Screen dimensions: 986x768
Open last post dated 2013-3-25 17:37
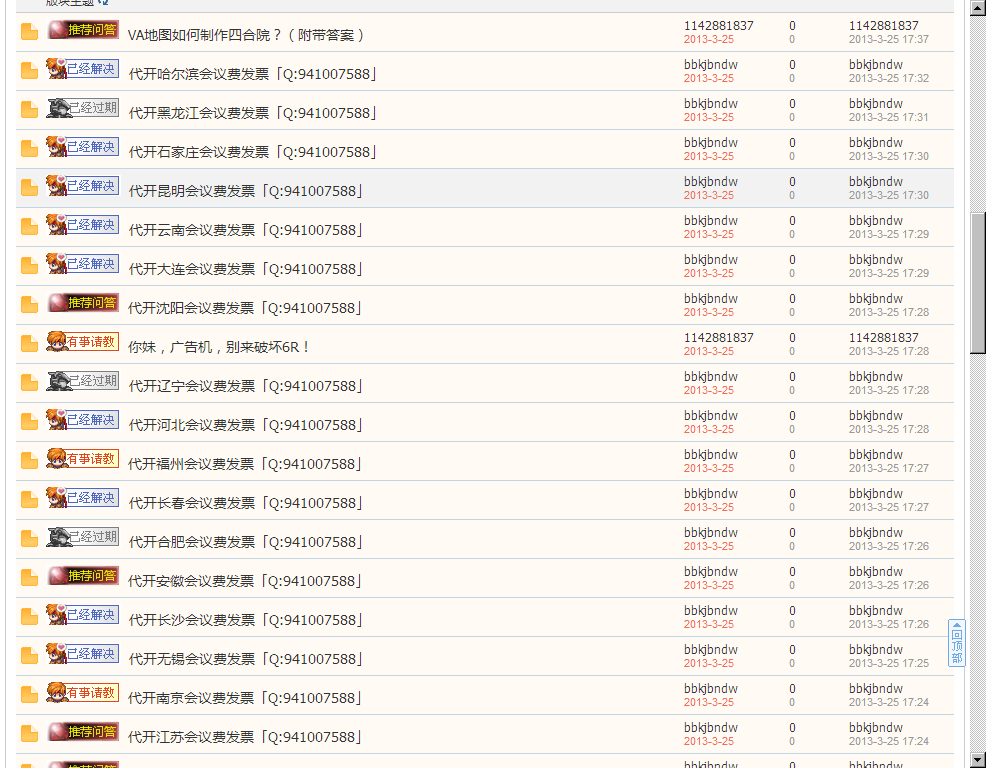coord(889,39)
